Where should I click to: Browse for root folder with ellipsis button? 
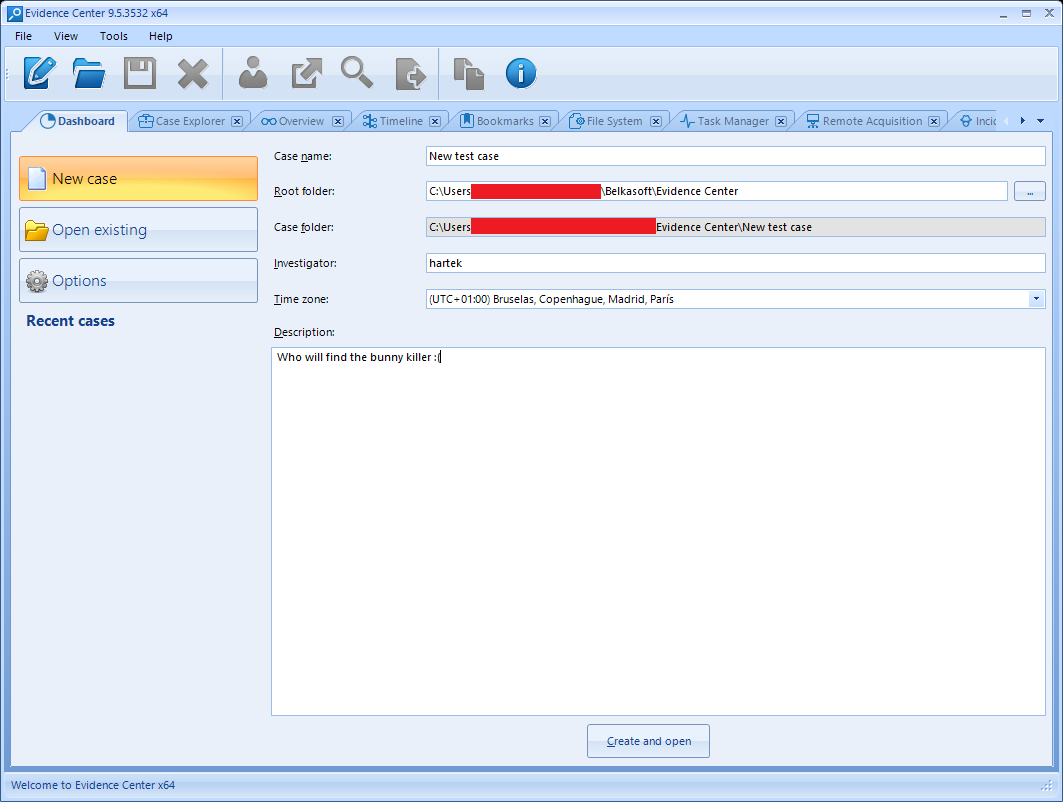coord(1029,191)
